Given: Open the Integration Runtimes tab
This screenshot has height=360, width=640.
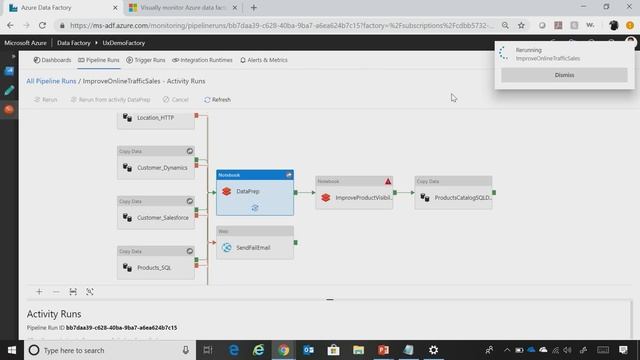Looking at the screenshot, I should 202,60.
